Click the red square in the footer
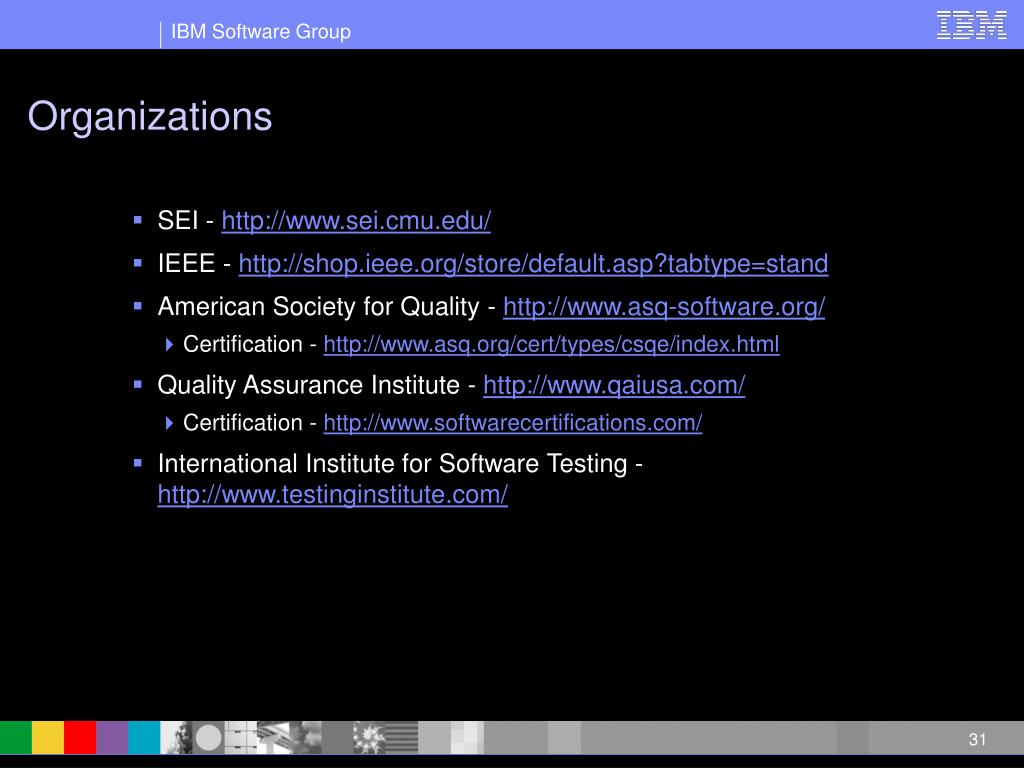The height and width of the screenshot is (768, 1024). (80, 737)
